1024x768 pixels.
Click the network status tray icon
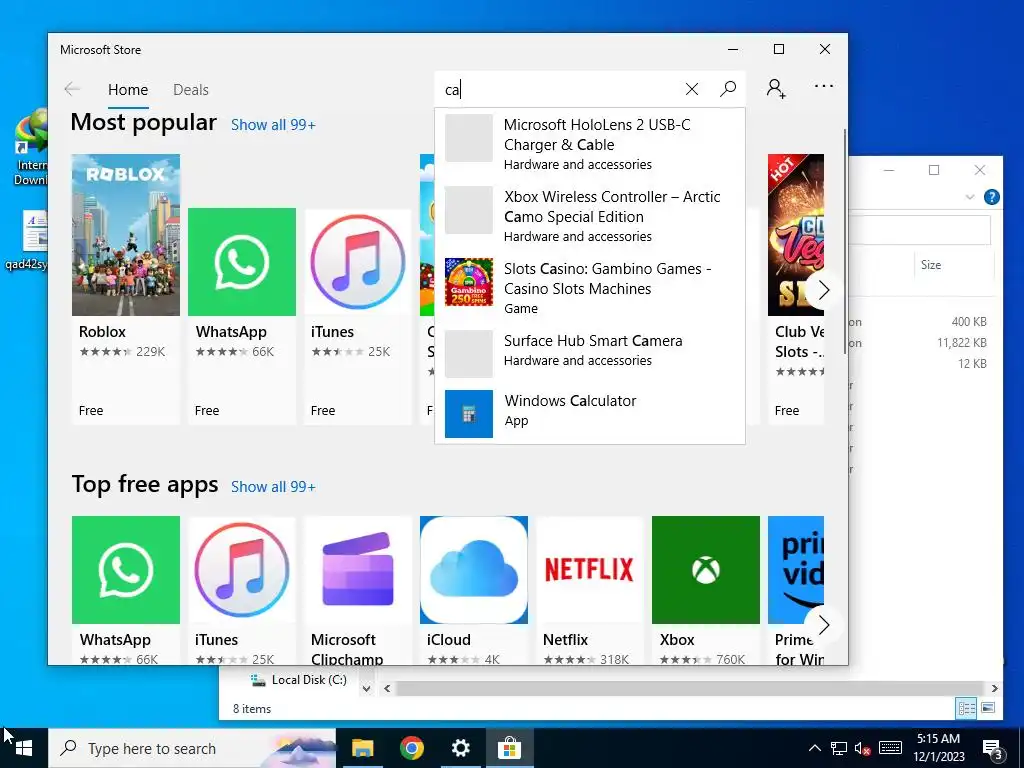click(839, 748)
